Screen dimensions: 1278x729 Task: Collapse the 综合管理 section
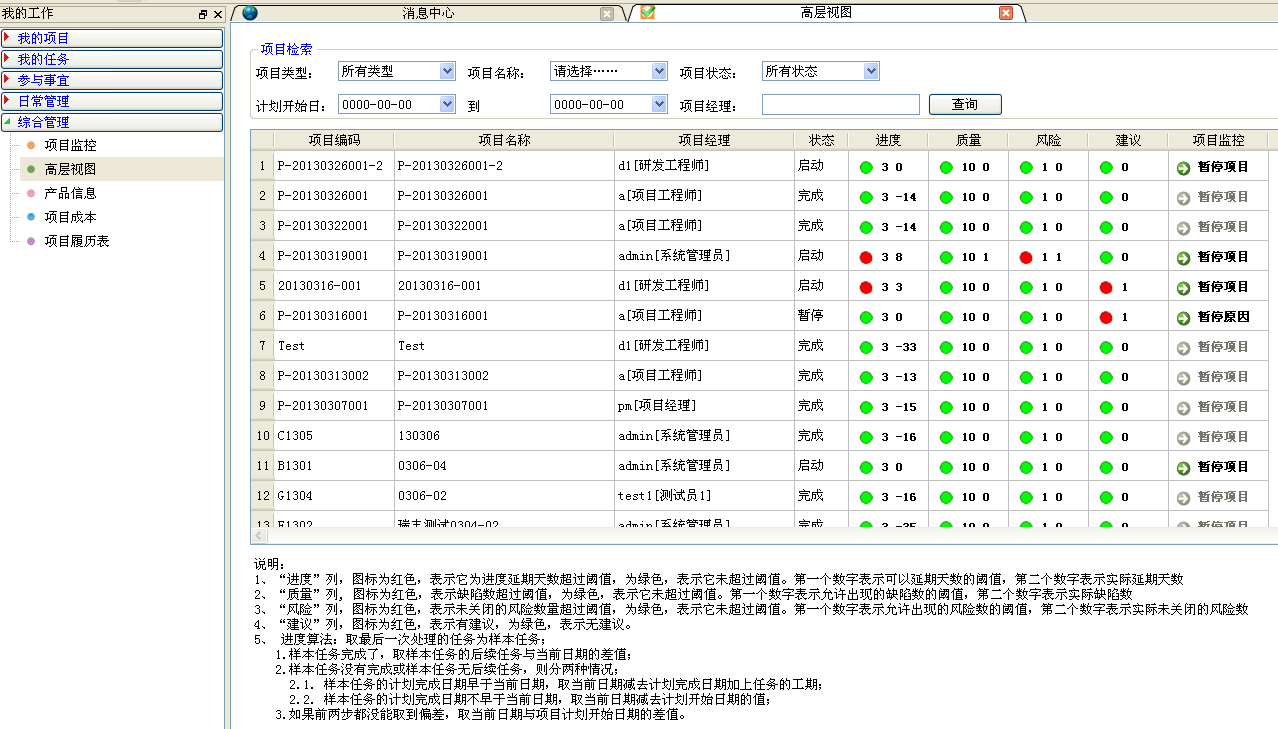pyautogui.click(x=112, y=122)
